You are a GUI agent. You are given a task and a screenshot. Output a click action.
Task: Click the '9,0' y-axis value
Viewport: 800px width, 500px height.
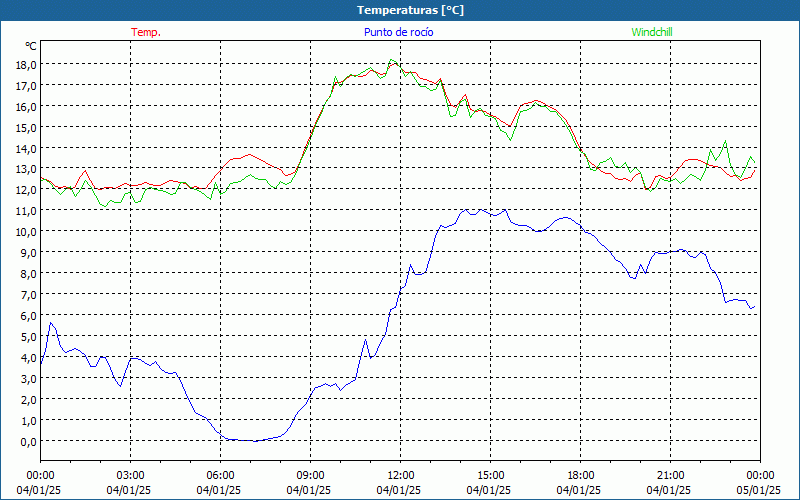[31, 253]
